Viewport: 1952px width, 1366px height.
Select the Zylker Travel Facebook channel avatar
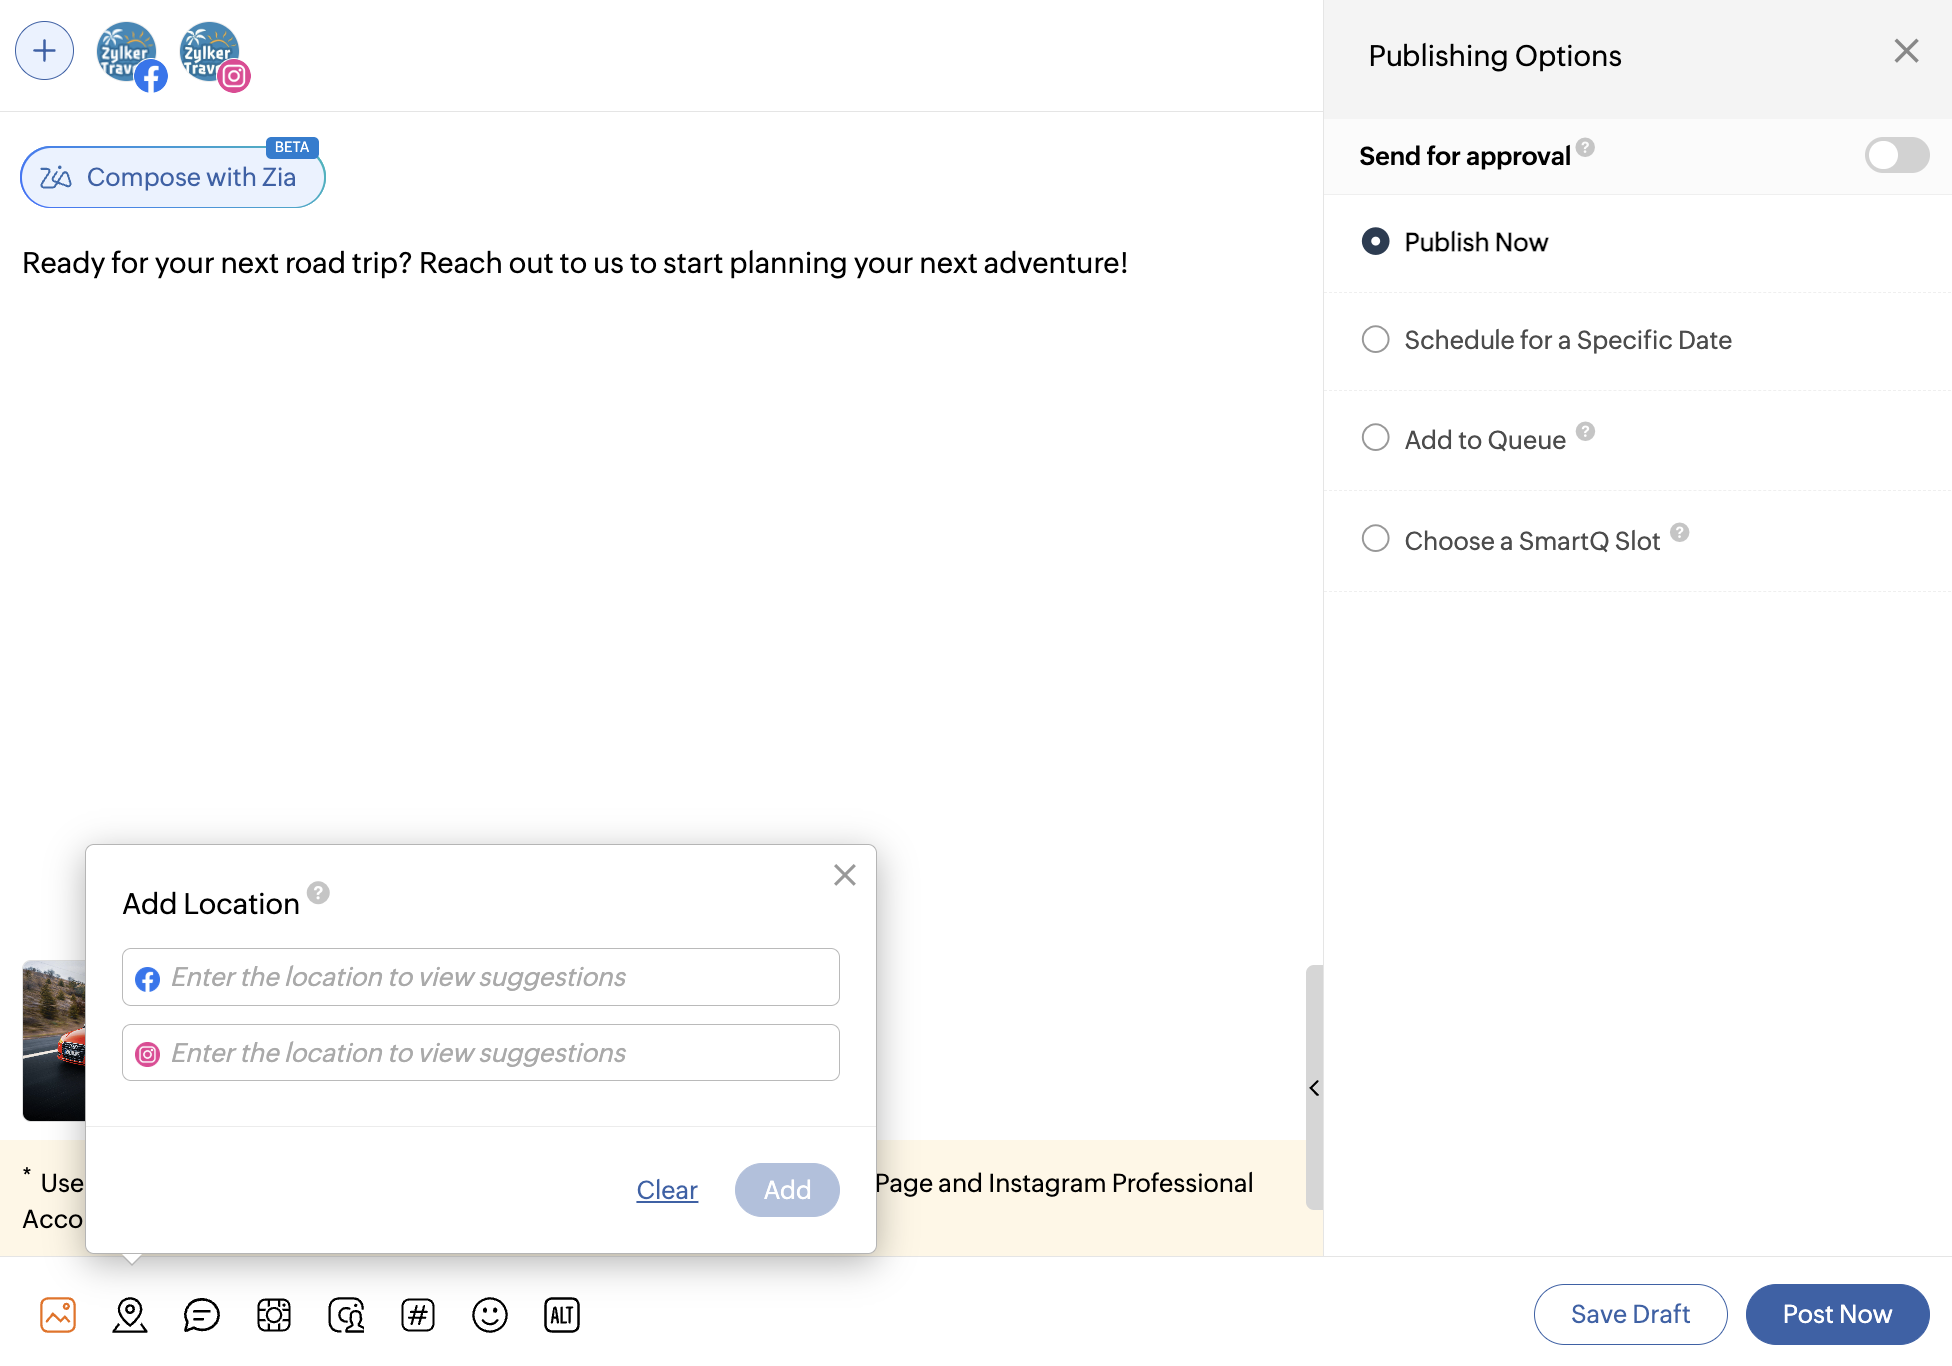pos(128,53)
